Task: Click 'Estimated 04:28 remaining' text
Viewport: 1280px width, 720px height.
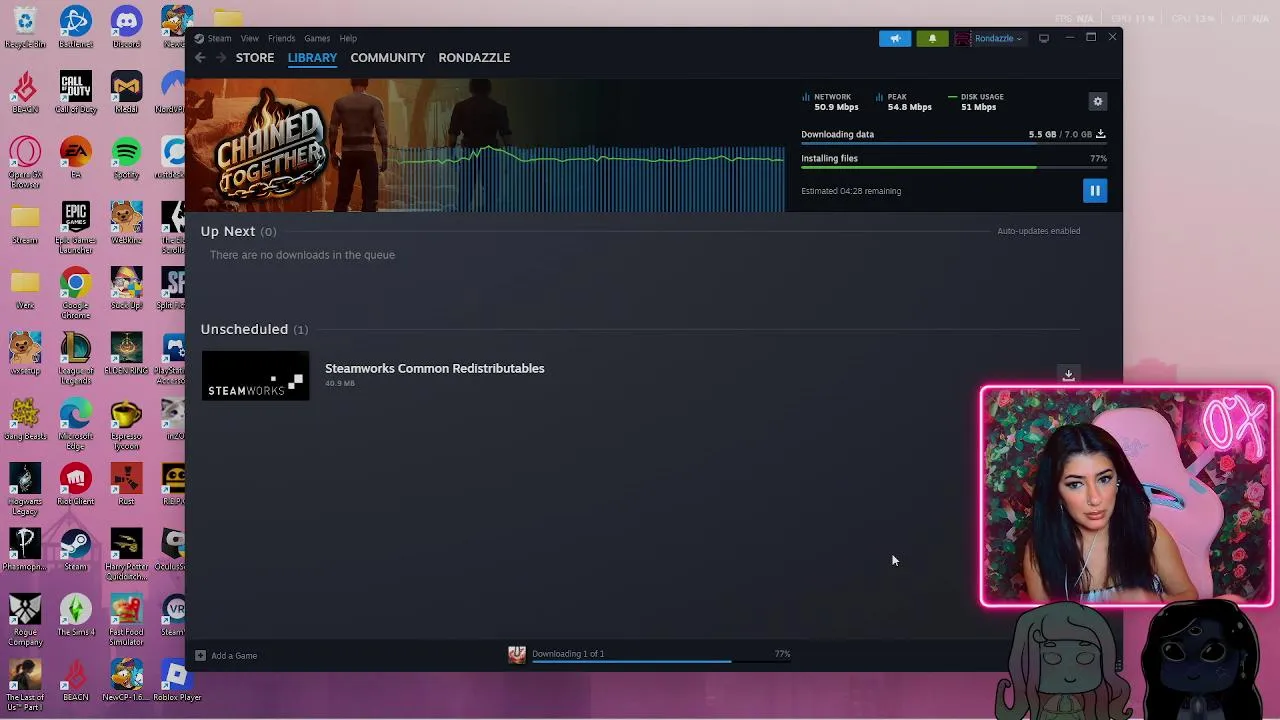Action: (x=851, y=191)
